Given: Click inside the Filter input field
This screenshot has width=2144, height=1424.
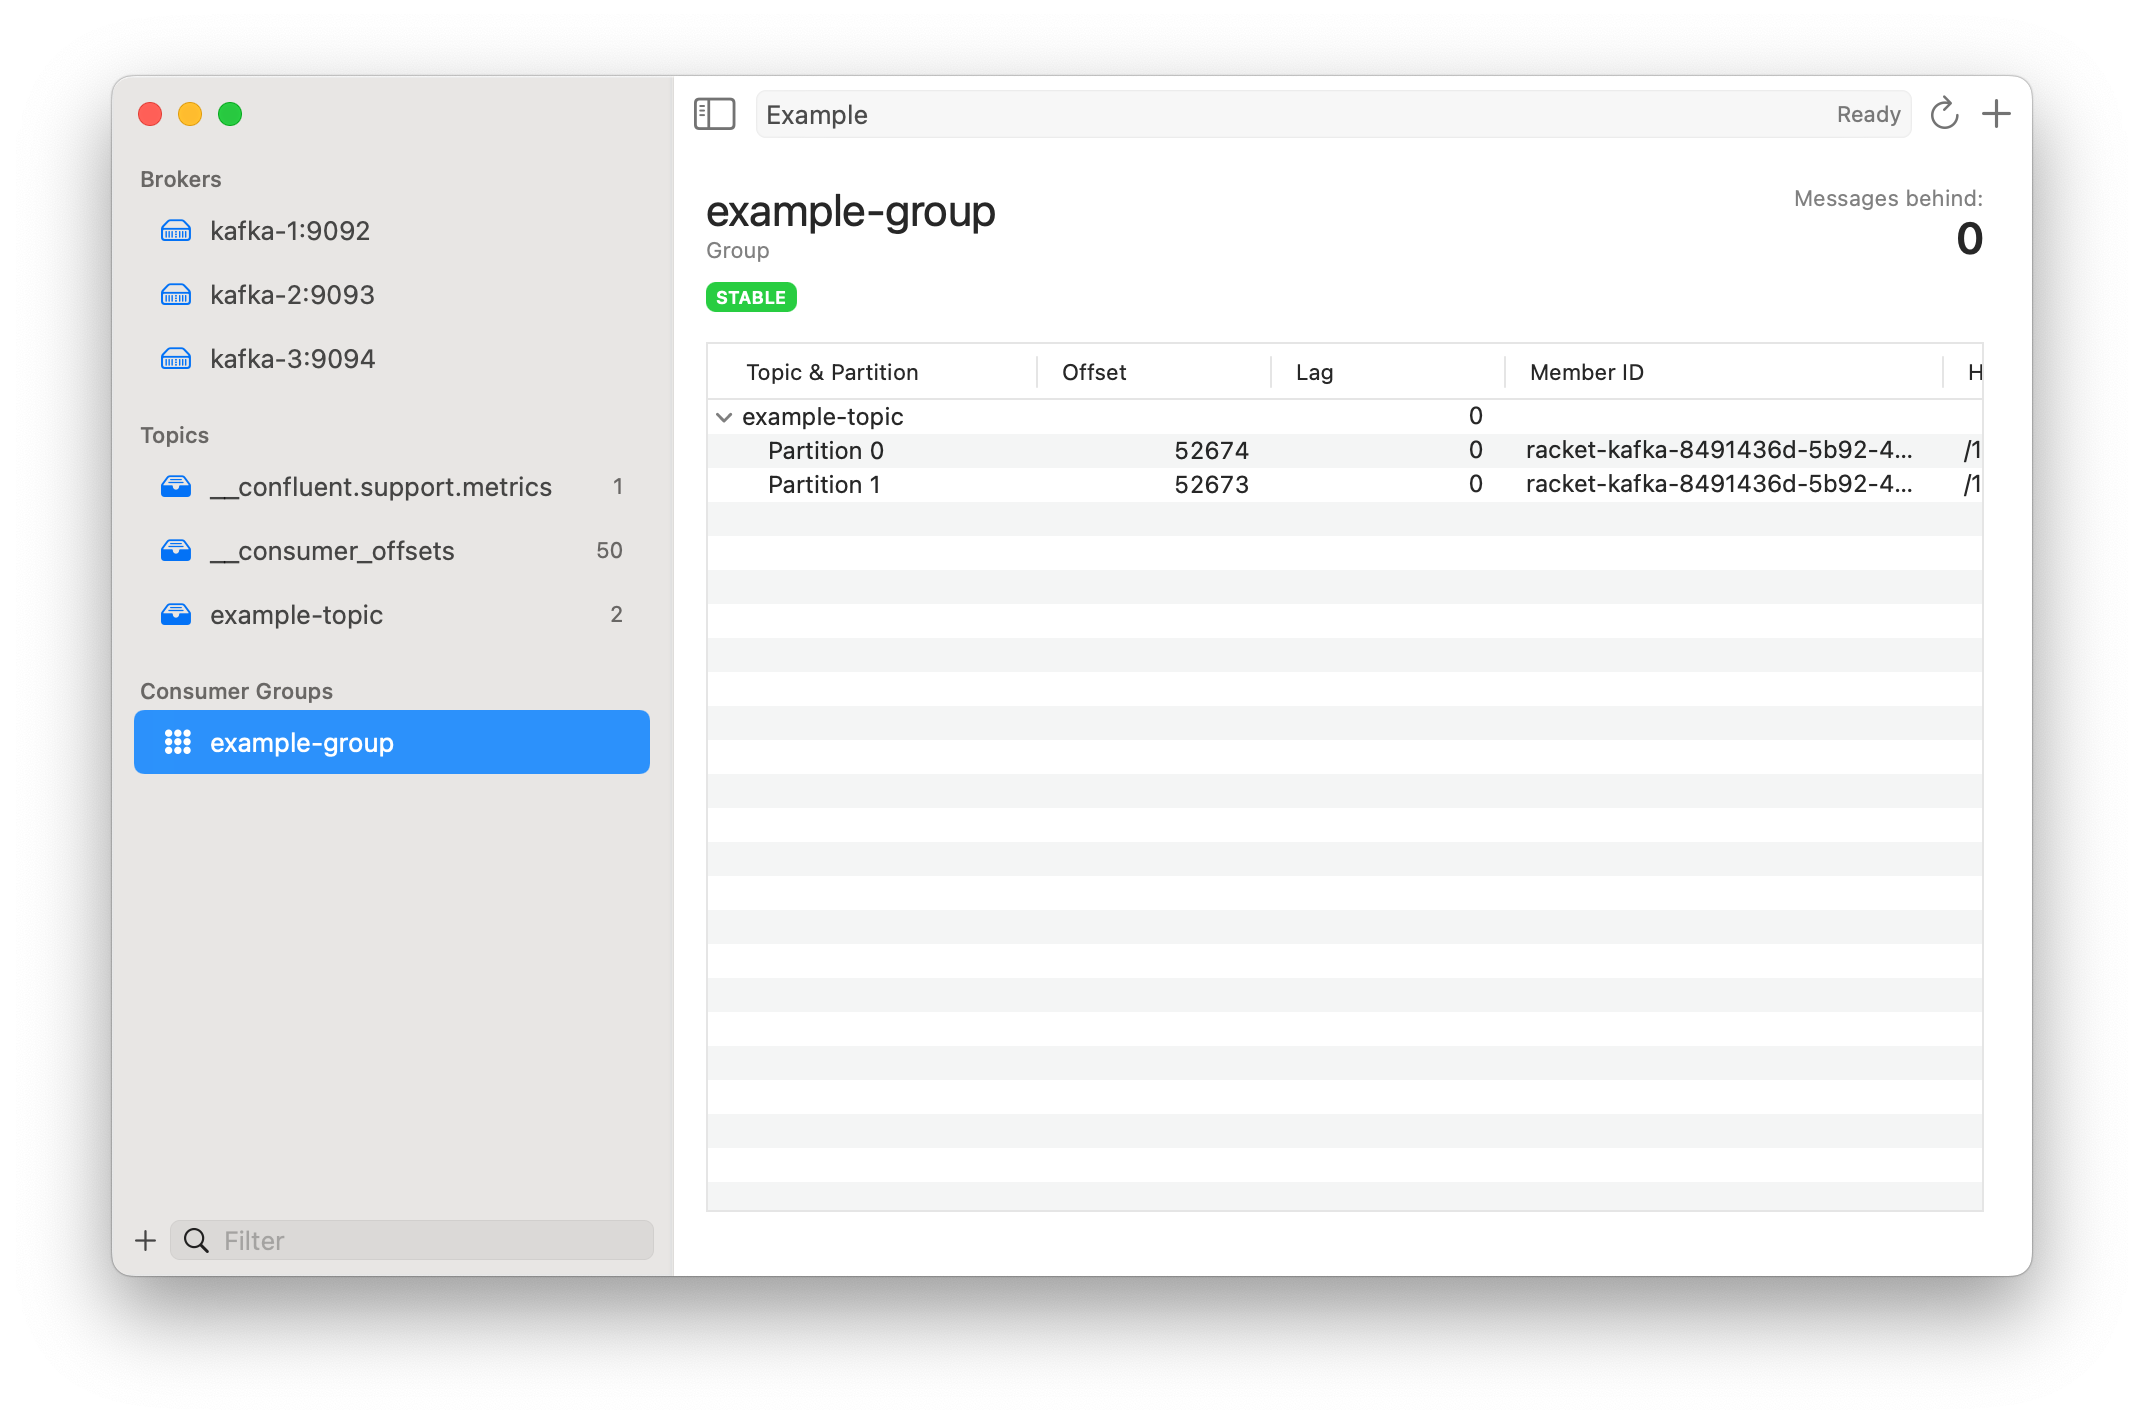Looking at the screenshot, I should [412, 1240].
